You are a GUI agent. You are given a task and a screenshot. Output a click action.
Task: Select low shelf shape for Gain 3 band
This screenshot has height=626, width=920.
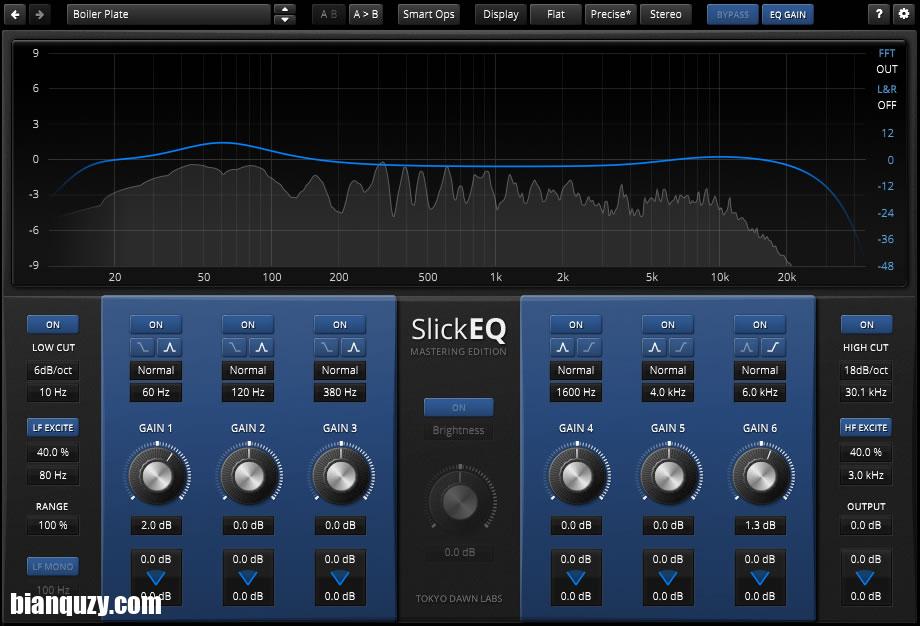click(x=327, y=347)
